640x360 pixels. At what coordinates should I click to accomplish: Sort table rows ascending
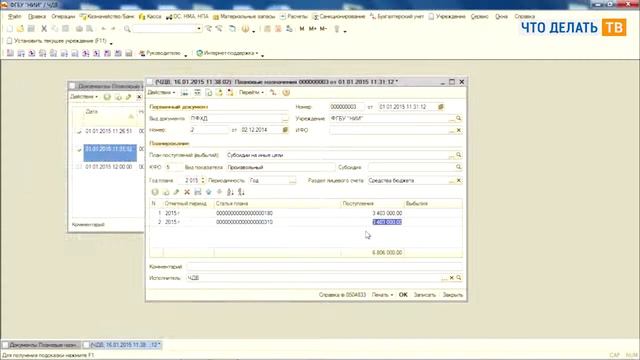[230, 192]
